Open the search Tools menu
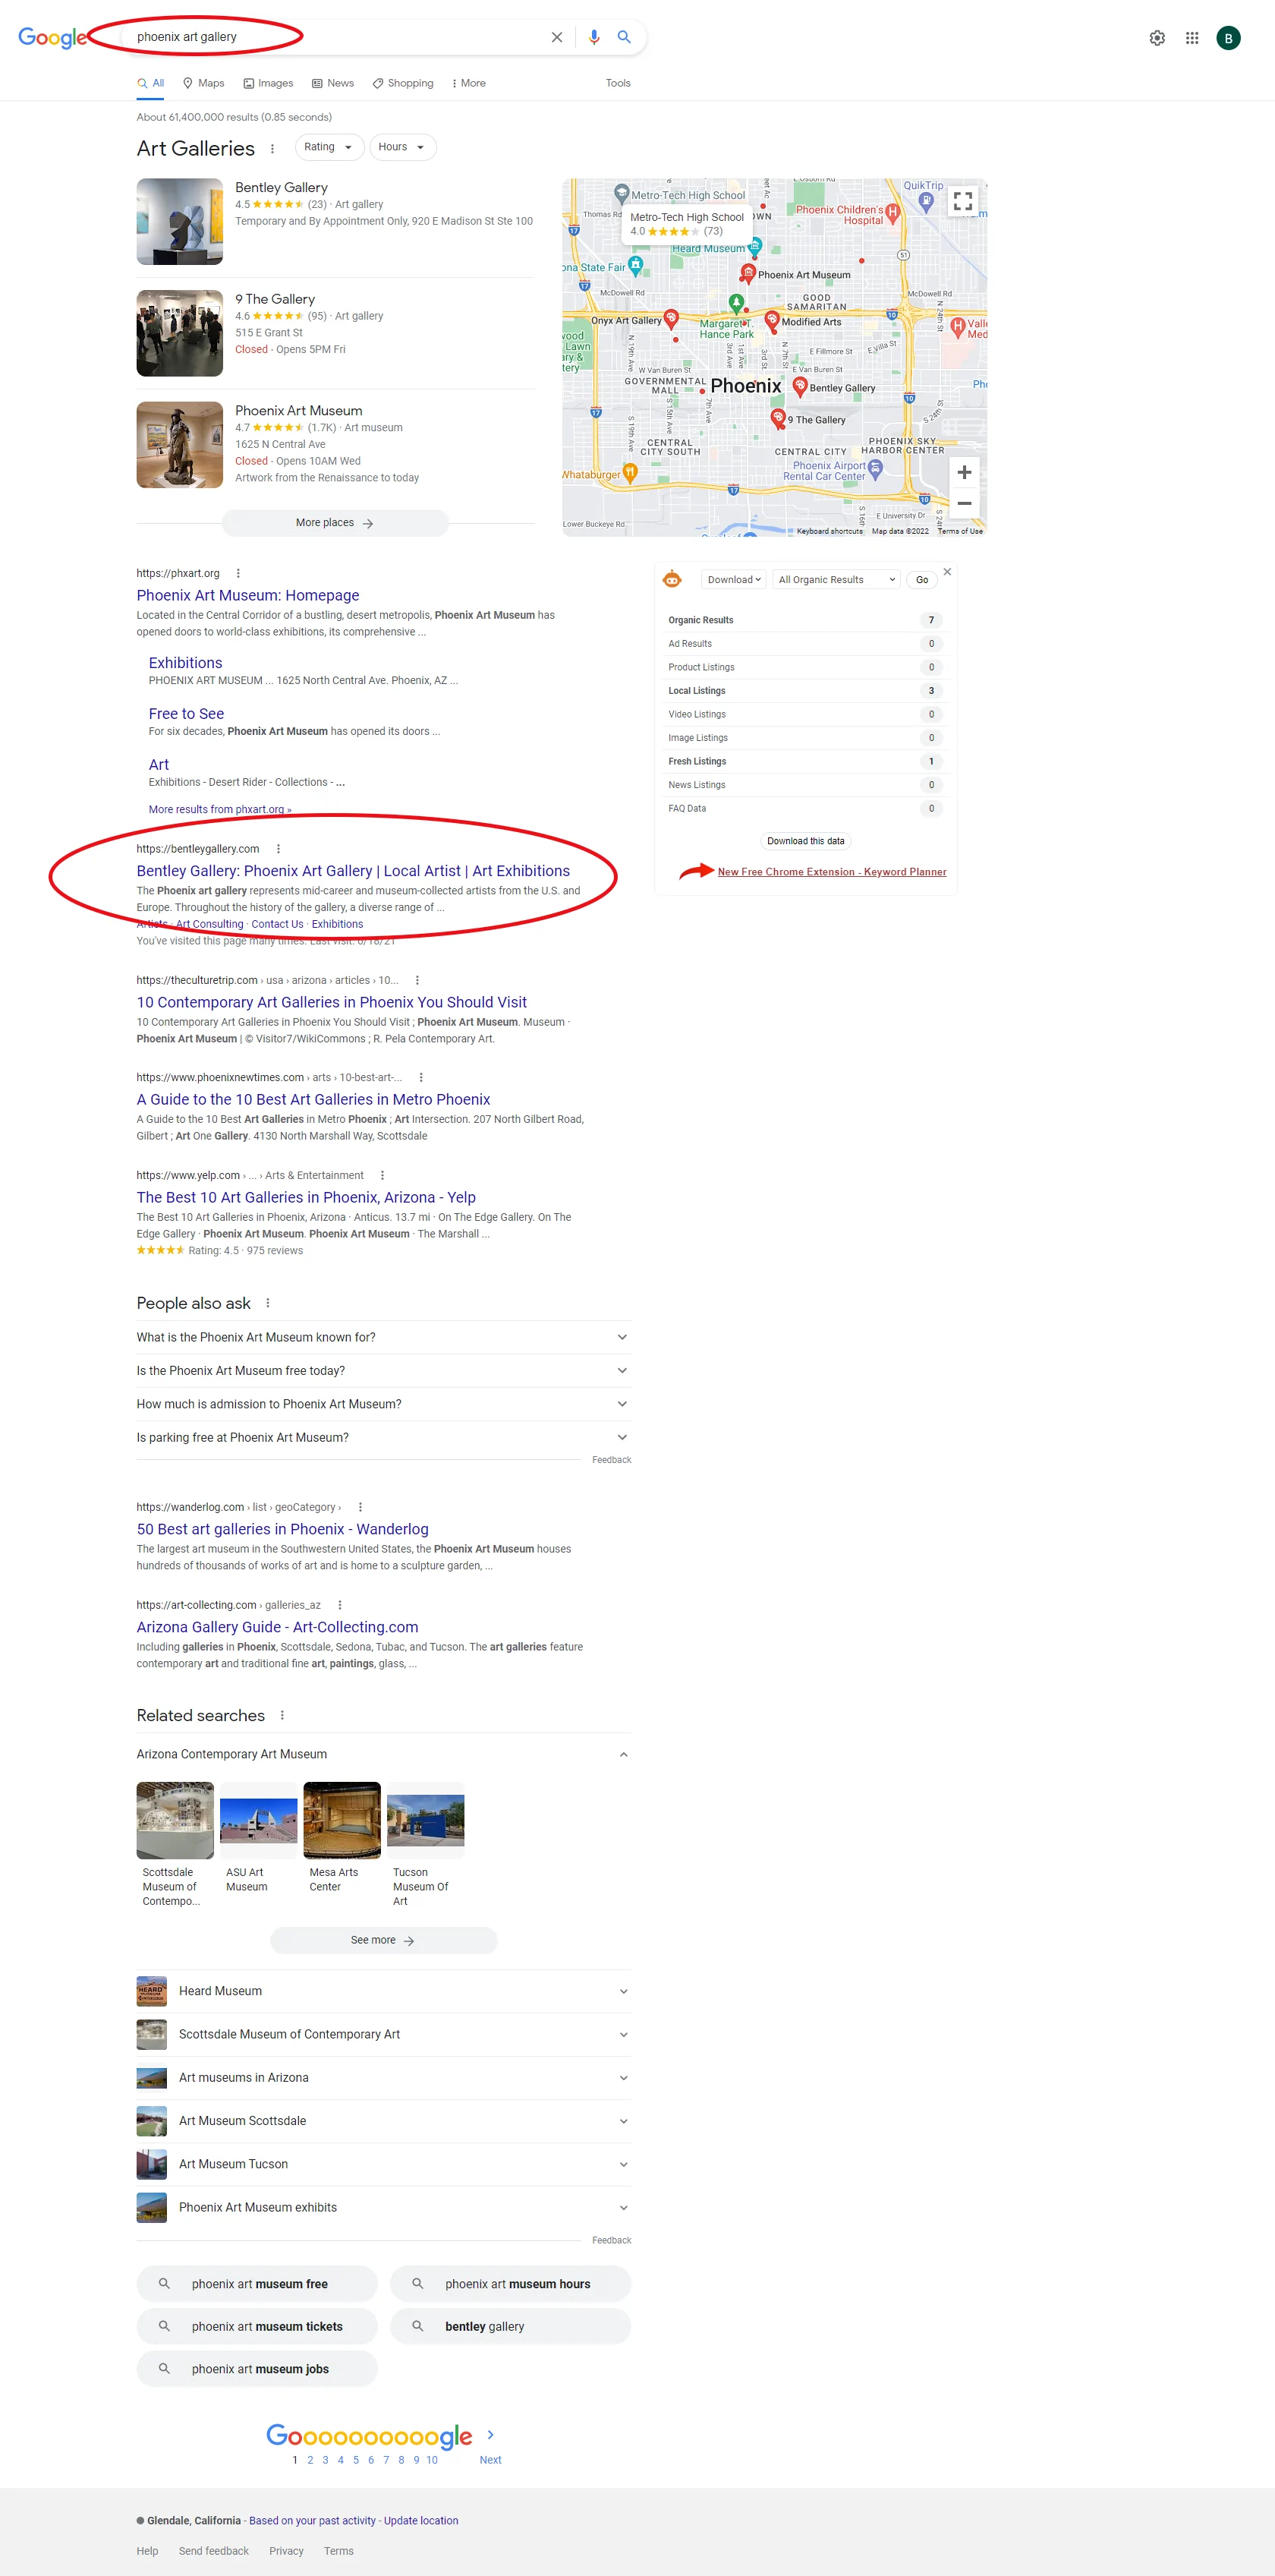1275x2576 pixels. click(618, 83)
